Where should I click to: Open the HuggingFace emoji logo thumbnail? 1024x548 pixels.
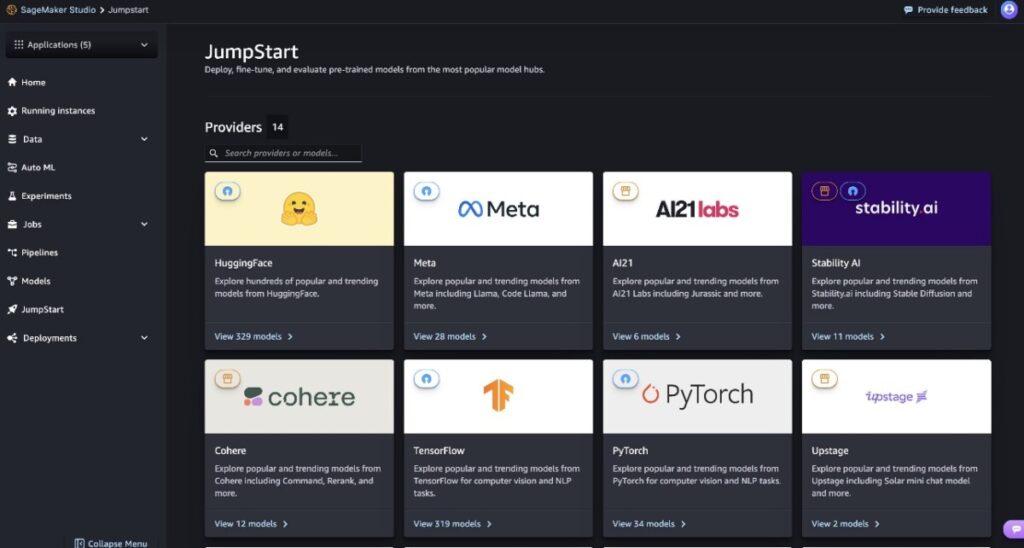[x=299, y=209]
